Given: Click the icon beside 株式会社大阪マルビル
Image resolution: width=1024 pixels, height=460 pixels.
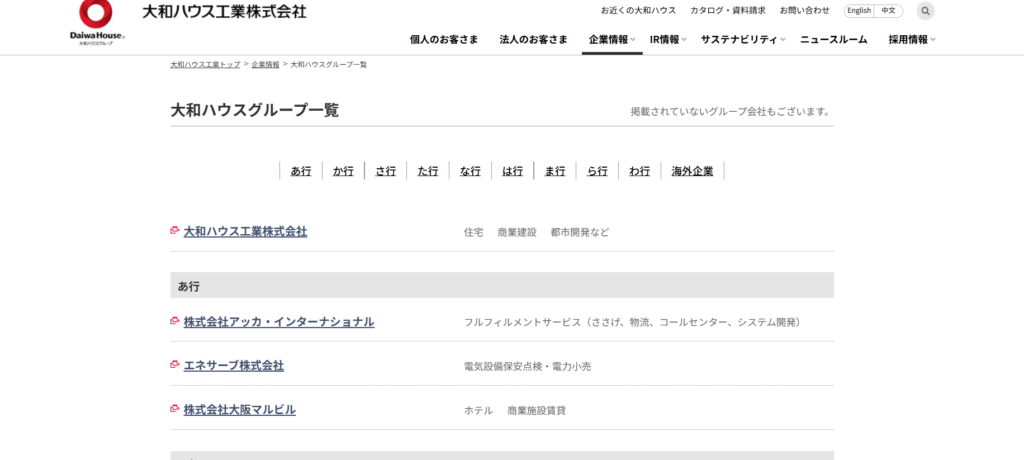Looking at the screenshot, I should [175, 409].
